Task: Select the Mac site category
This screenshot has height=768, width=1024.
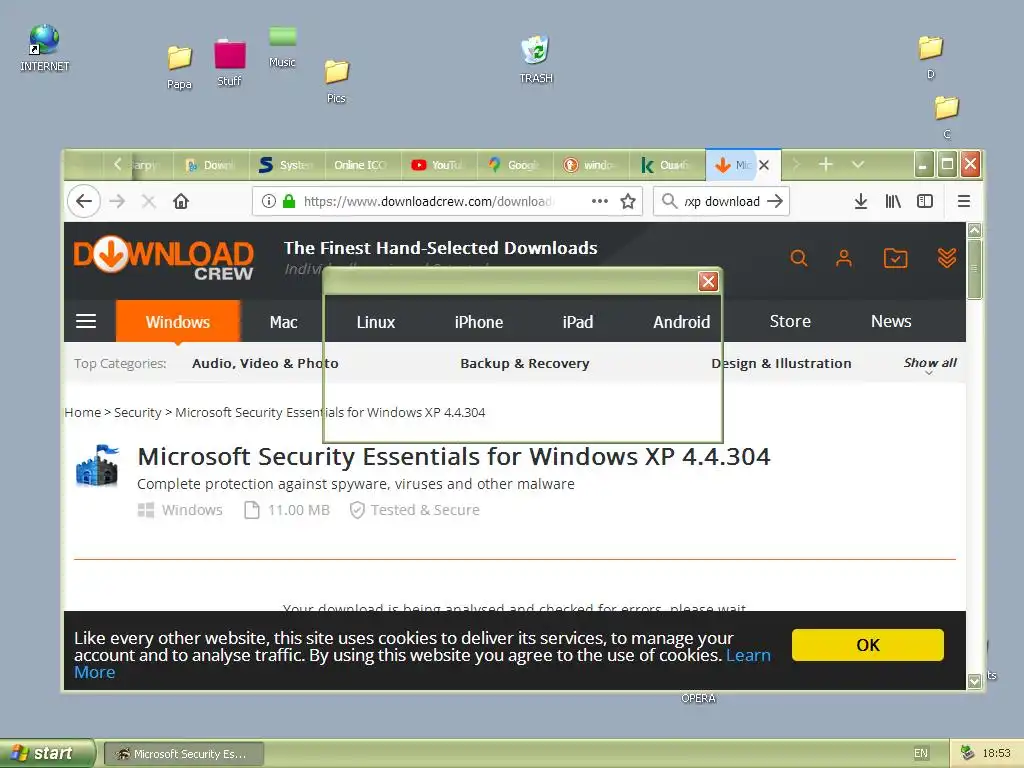Action: click(x=283, y=322)
